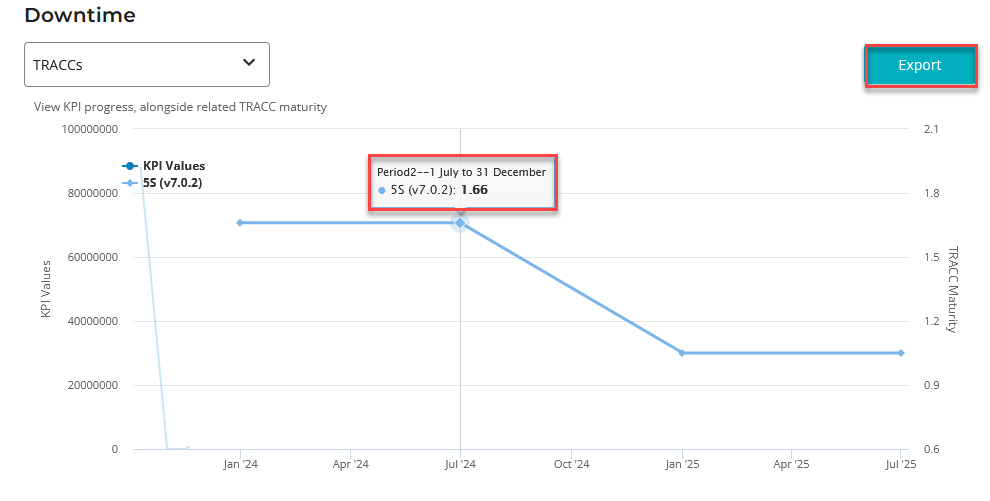Viewport: 990px width, 501px height.
Task: Click the 1.66 value in the tooltip
Action: coord(474,190)
